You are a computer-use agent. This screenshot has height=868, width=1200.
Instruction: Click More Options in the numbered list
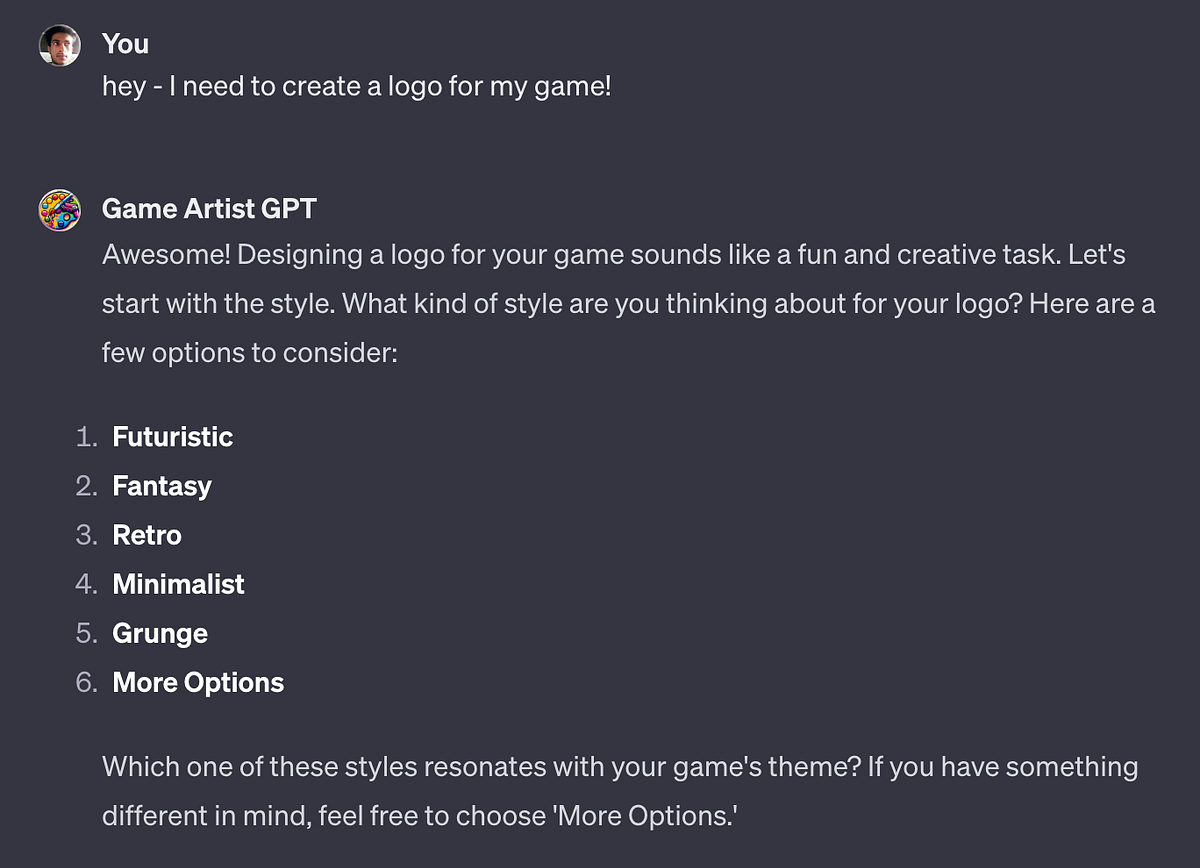coord(197,682)
